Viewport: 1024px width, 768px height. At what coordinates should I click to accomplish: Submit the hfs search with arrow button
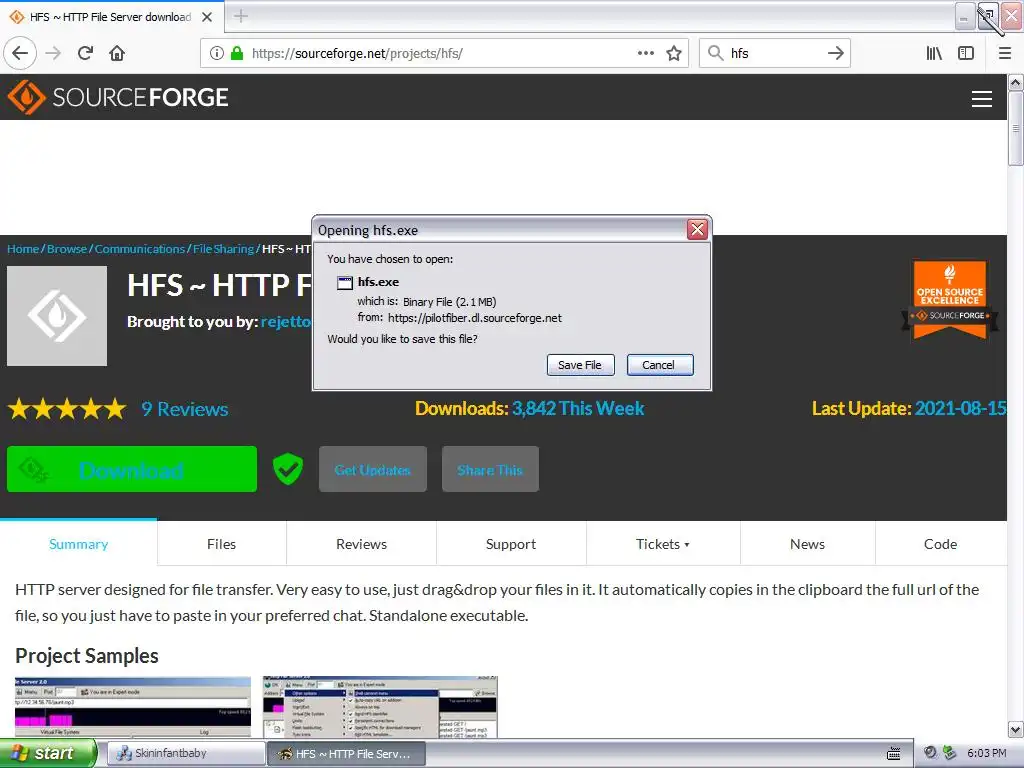[835, 53]
